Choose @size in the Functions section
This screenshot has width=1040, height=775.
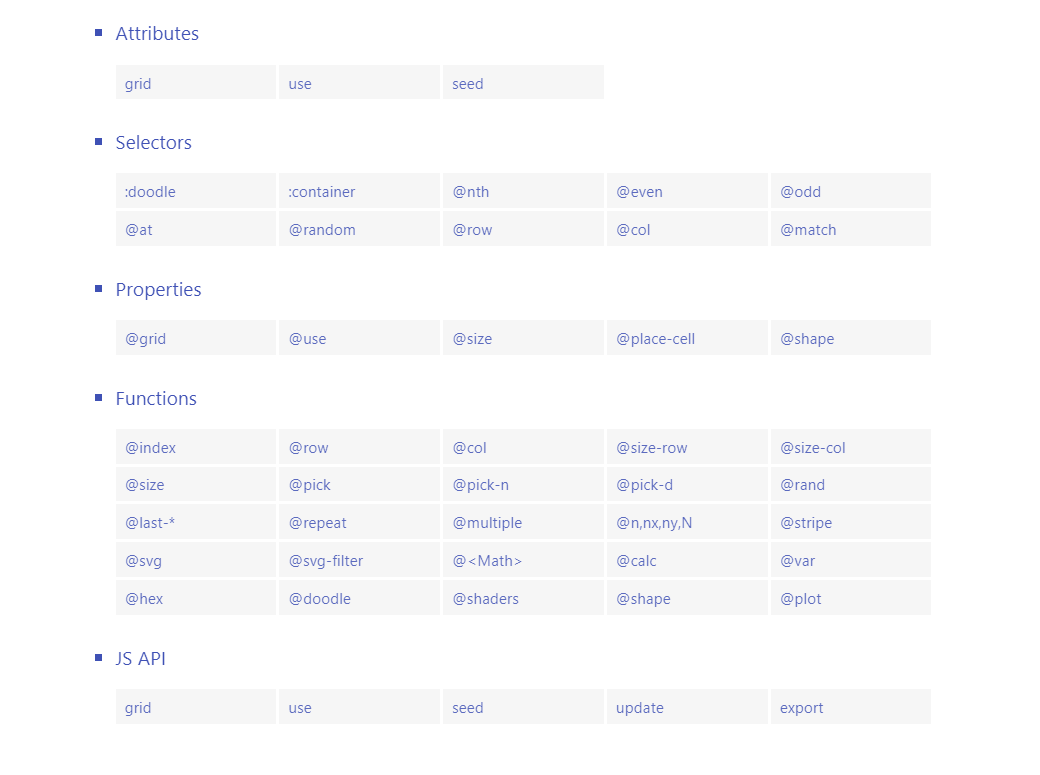[196, 484]
